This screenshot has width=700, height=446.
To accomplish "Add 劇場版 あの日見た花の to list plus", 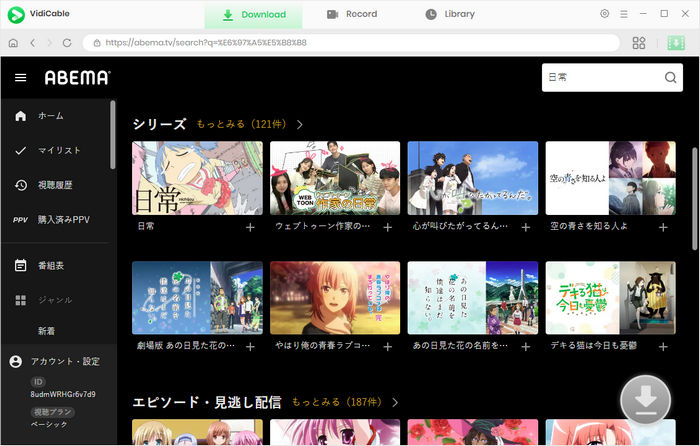I will 250,347.
